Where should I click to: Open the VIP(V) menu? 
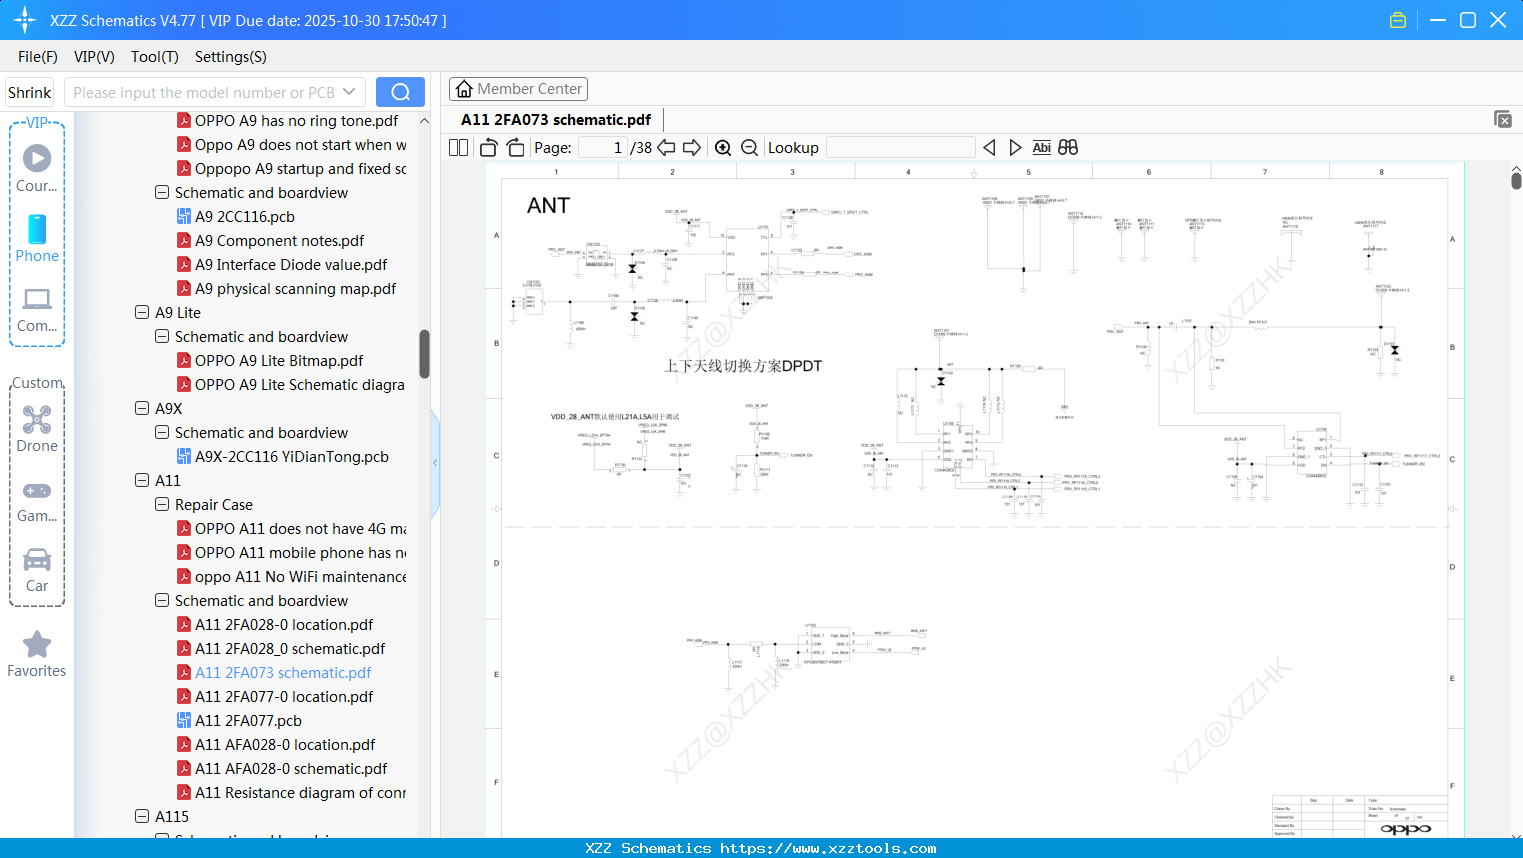pos(94,57)
